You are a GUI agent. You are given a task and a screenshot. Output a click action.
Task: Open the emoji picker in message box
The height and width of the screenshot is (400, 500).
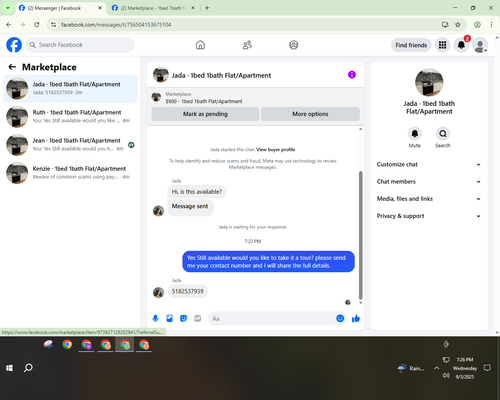point(340,318)
